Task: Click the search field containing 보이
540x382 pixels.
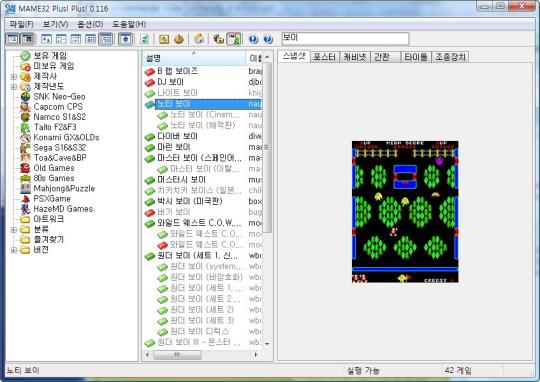Action: (345, 39)
